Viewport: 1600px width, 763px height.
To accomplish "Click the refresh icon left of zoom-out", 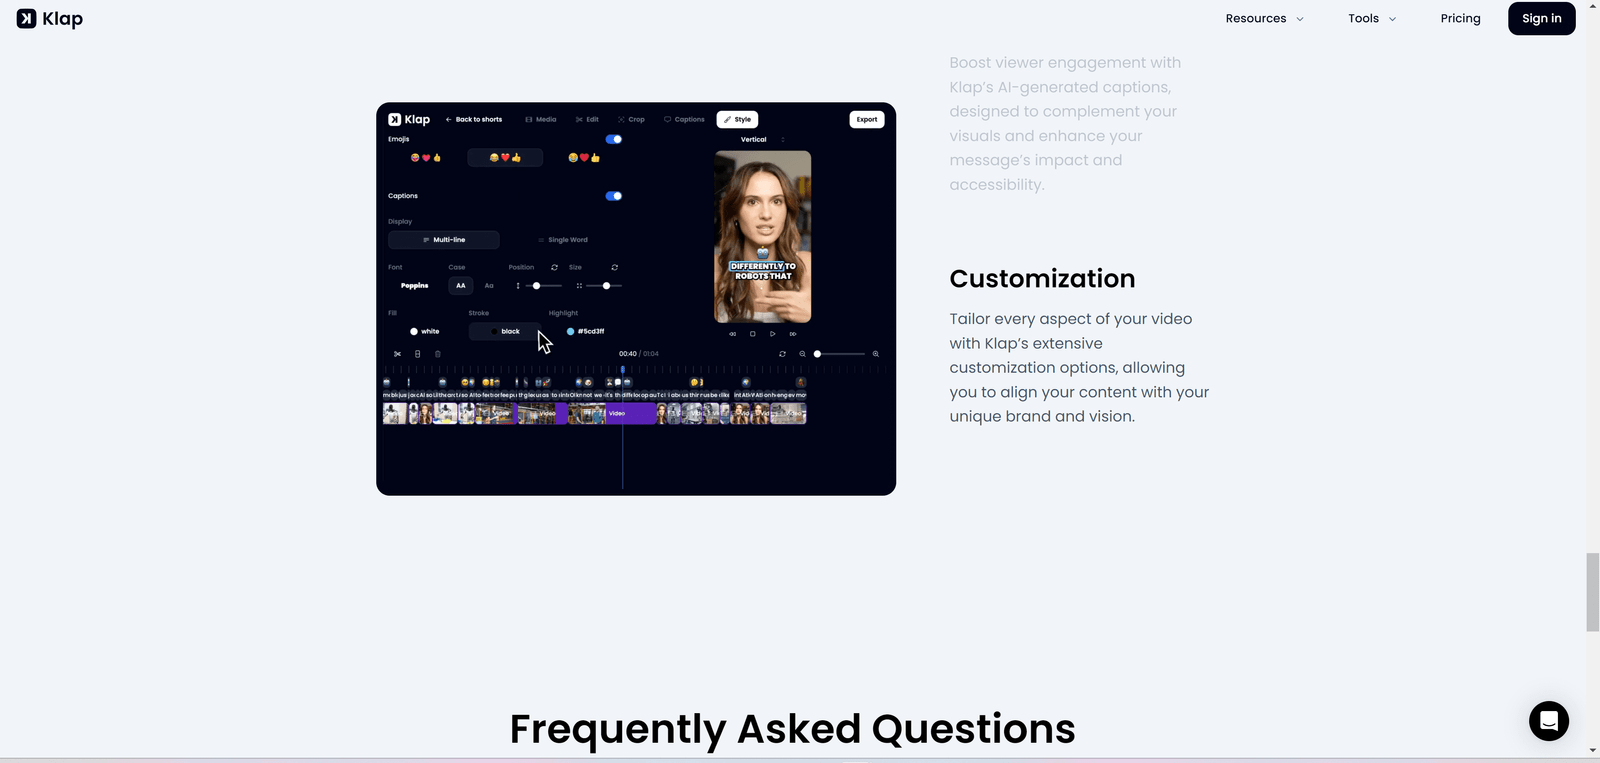I will pos(782,354).
